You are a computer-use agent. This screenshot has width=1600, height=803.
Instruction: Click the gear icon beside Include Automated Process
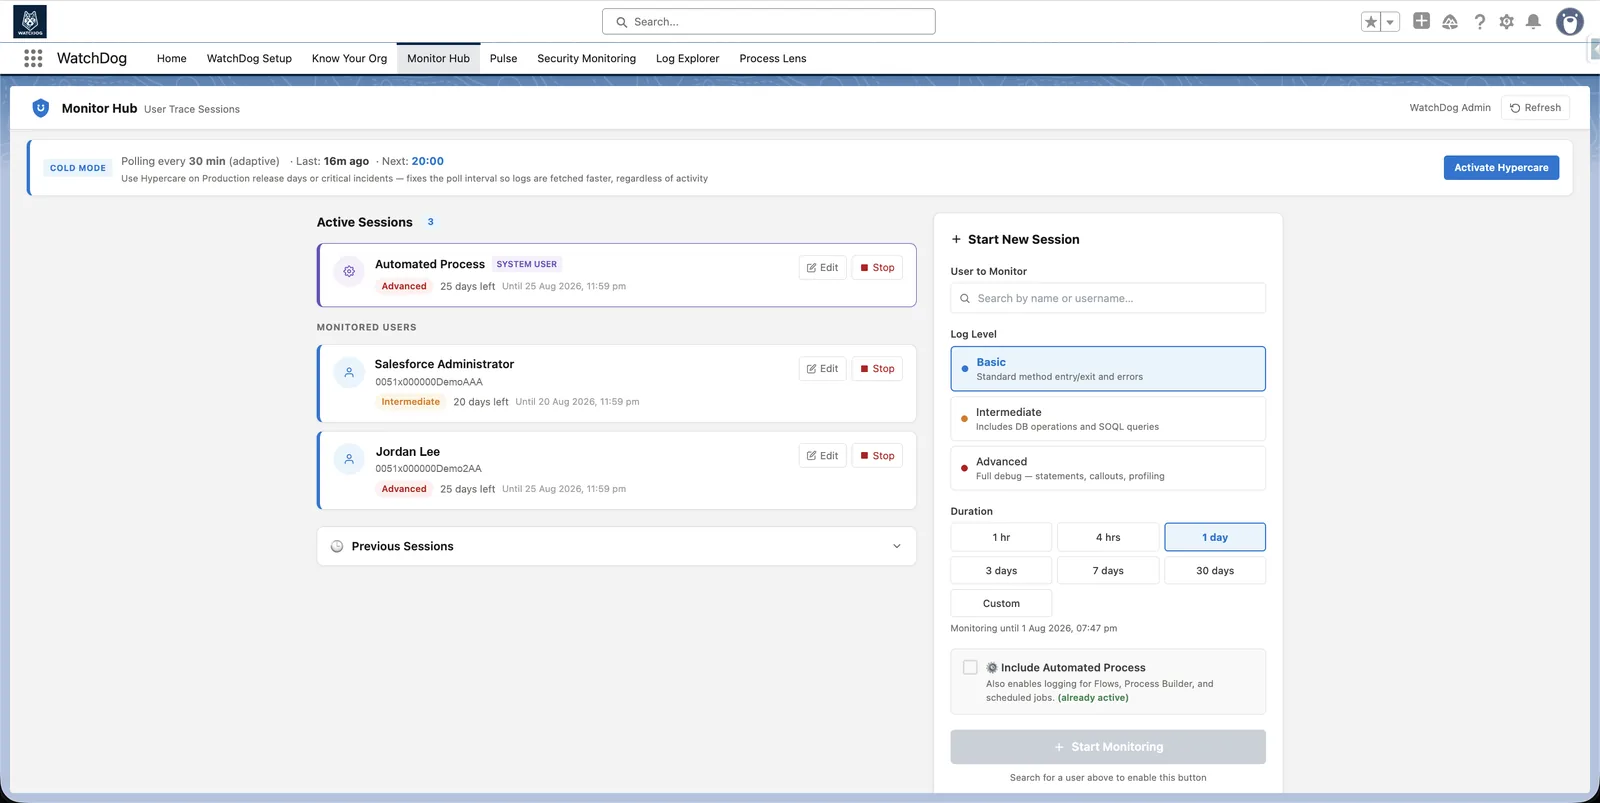[992, 667]
